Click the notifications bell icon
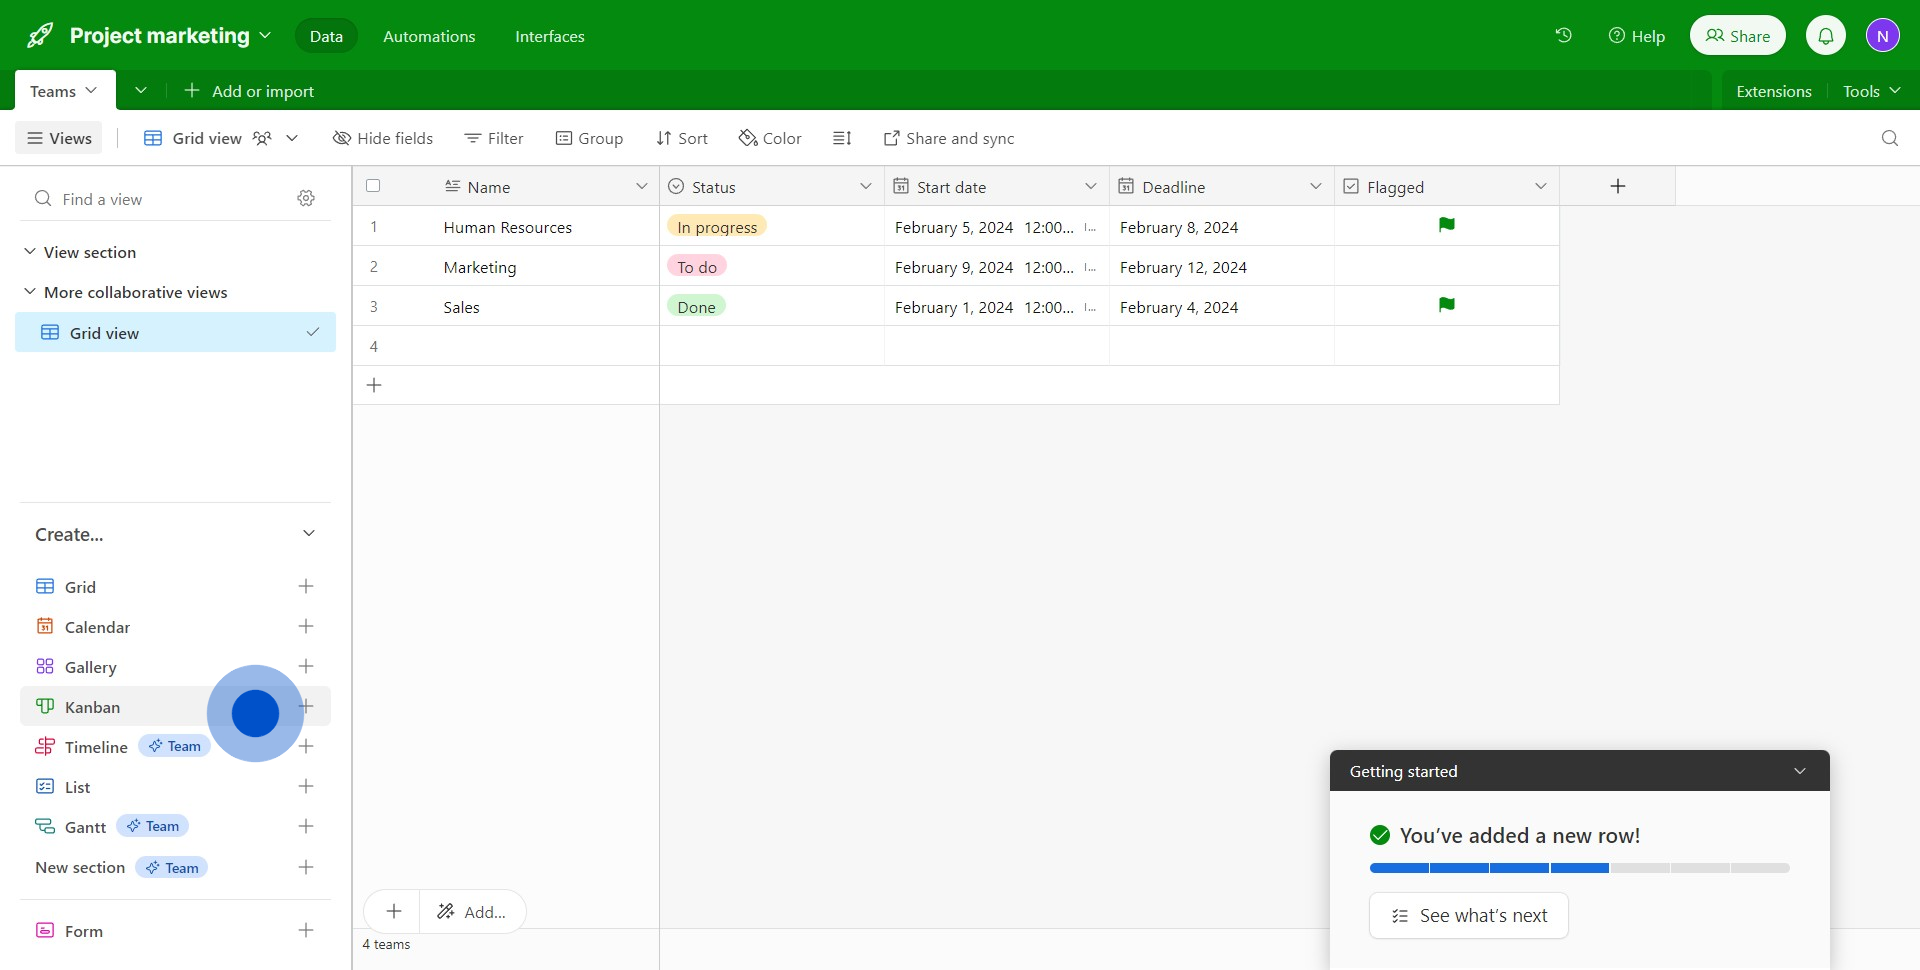 [1825, 36]
